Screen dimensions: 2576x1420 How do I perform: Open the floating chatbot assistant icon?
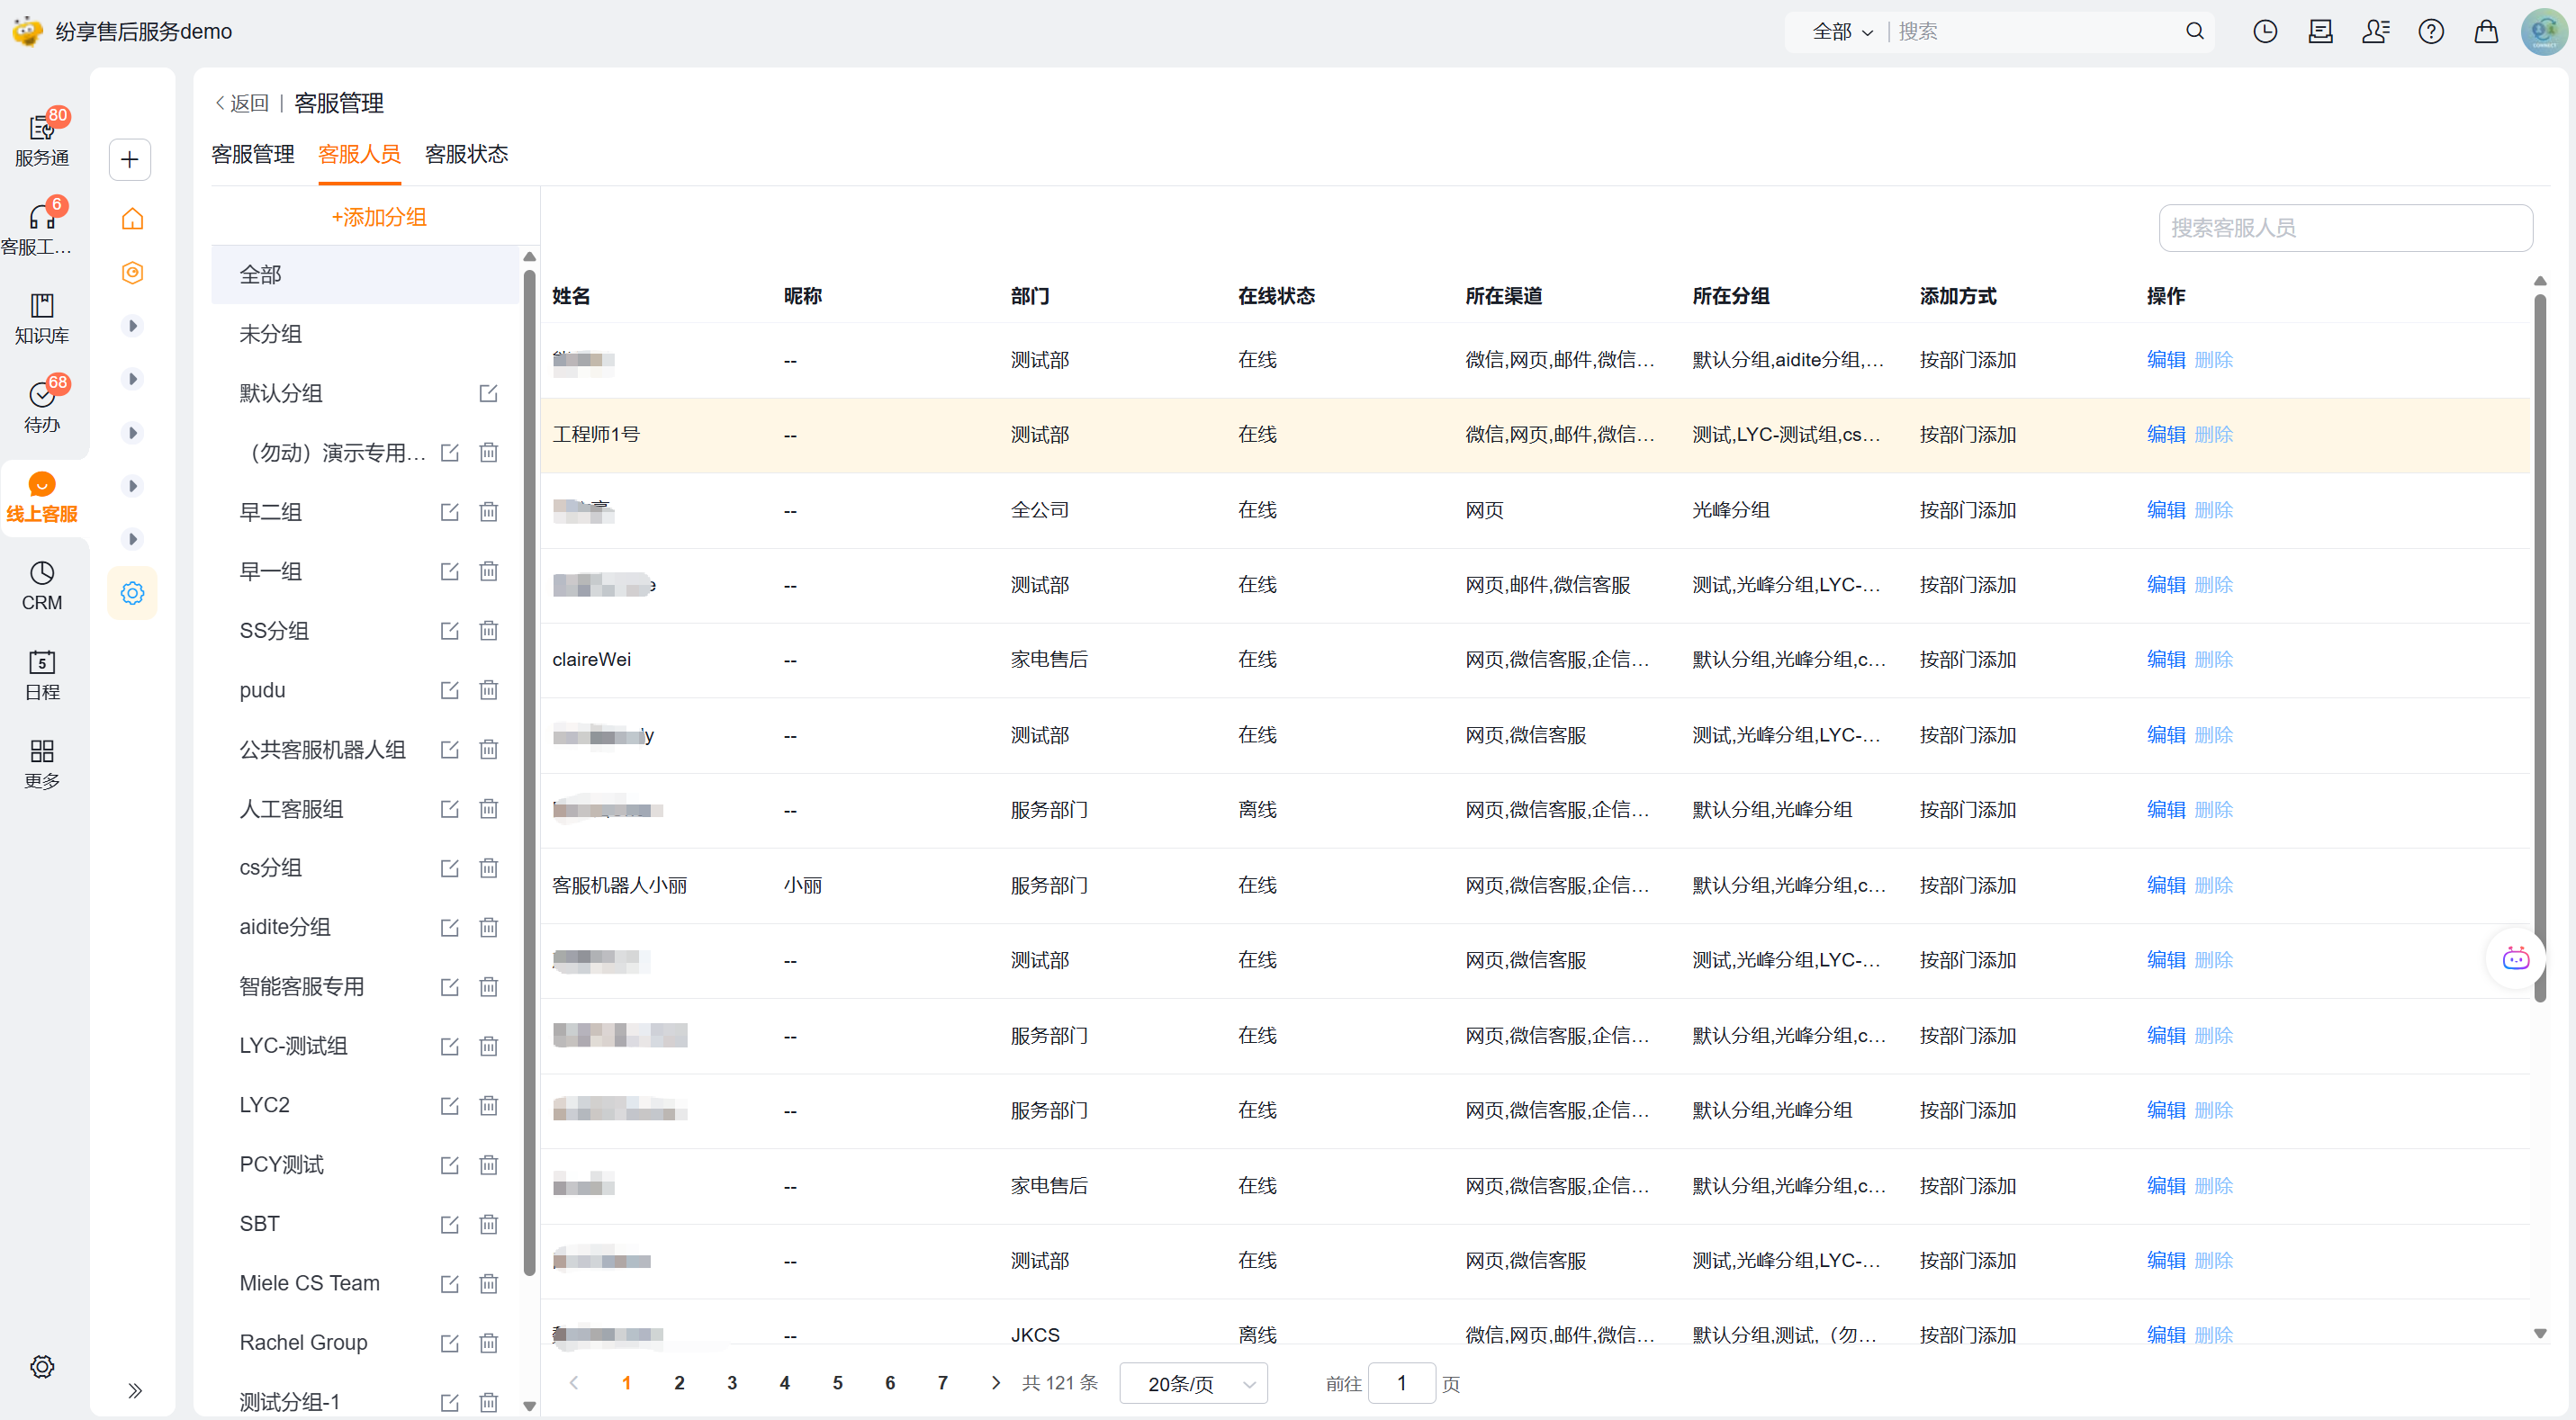(2515, 958)
